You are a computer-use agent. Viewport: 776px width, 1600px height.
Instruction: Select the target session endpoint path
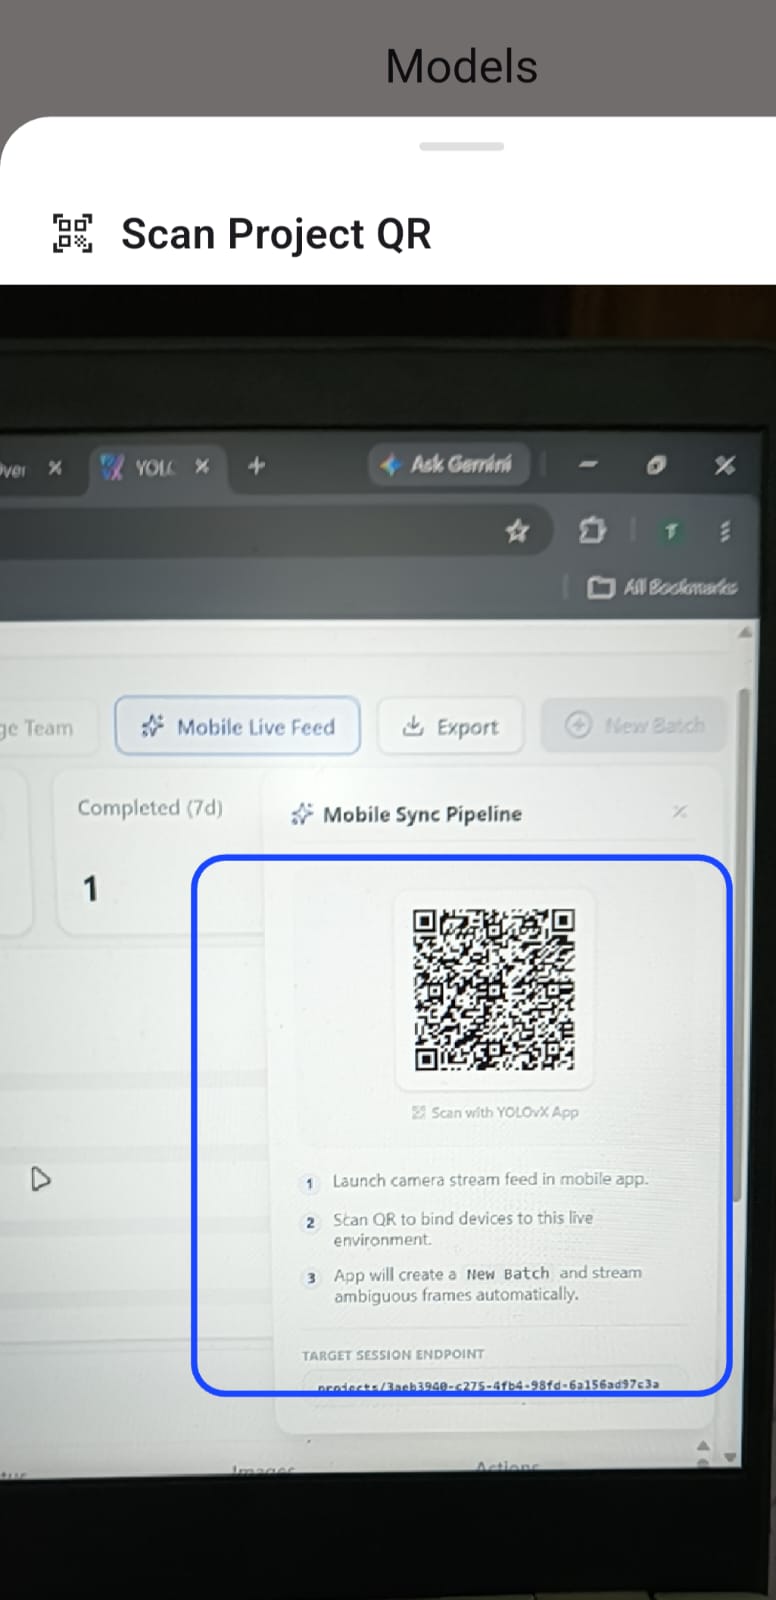click(x=488, y=1385)
